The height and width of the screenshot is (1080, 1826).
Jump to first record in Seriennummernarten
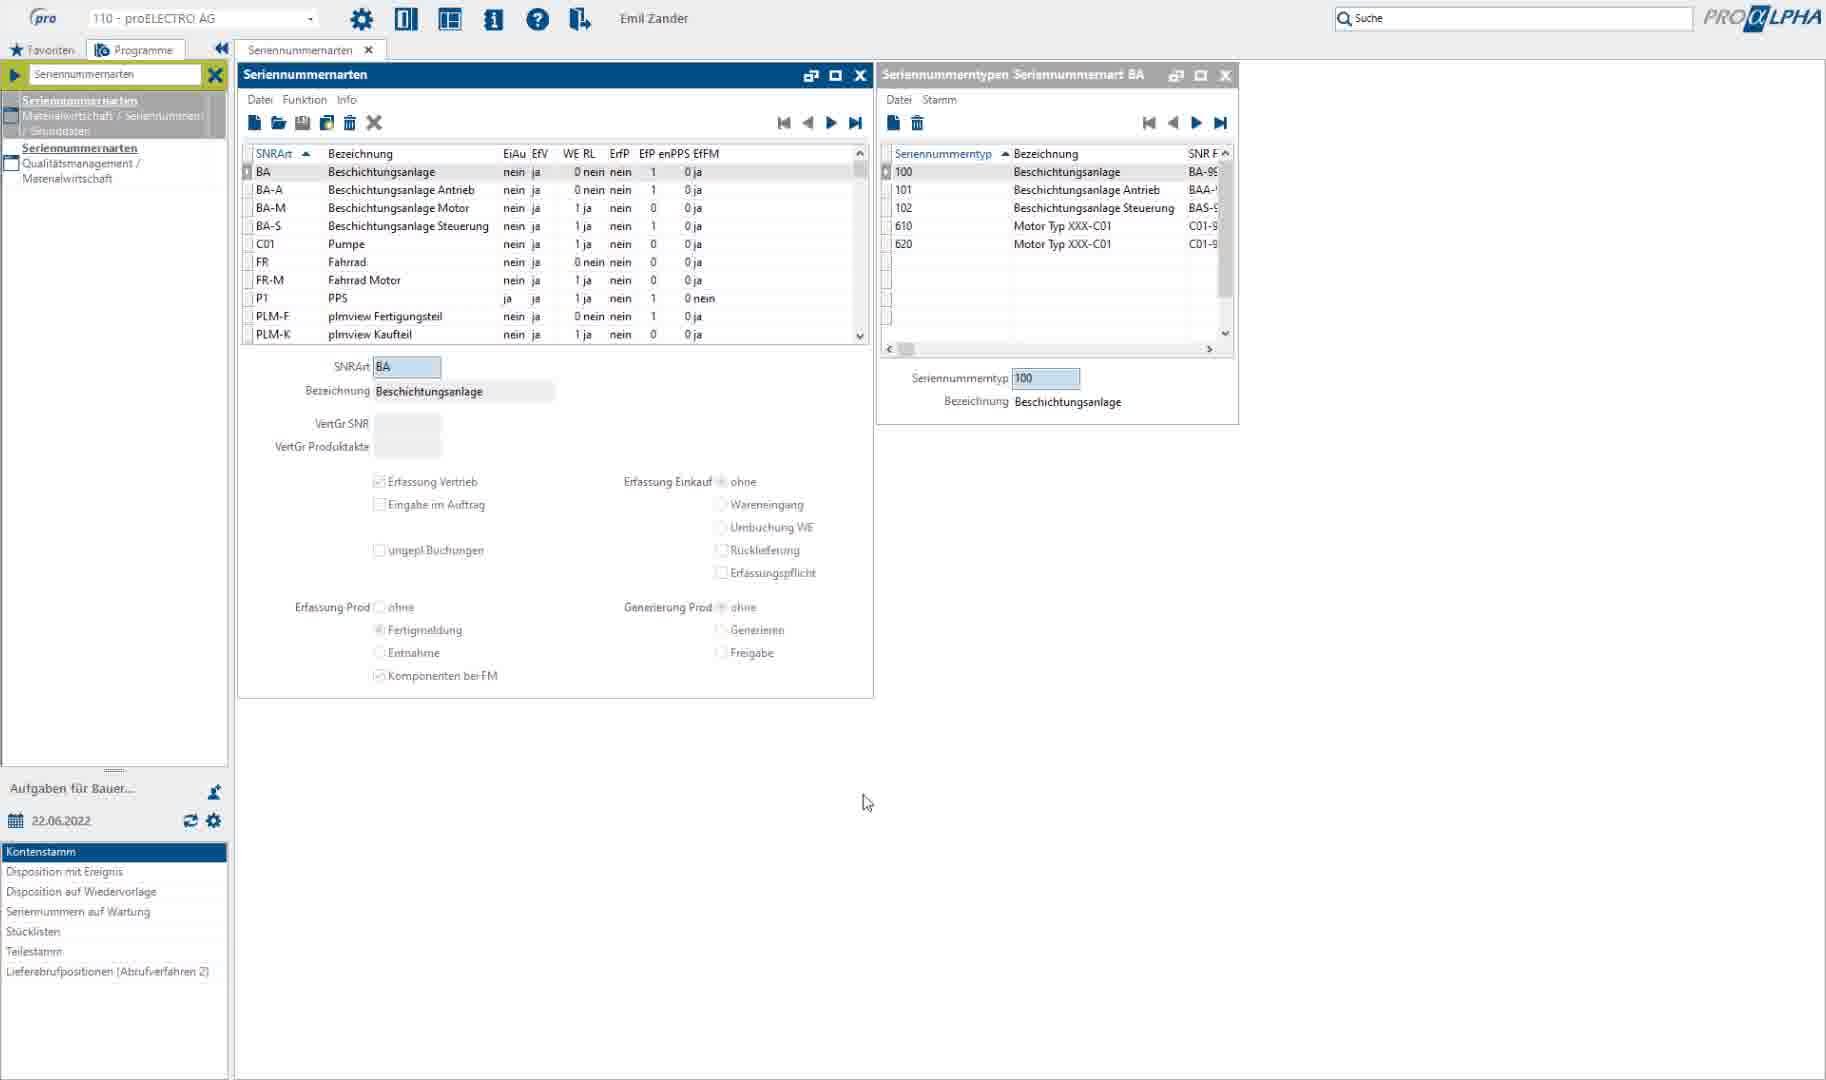point(784,123)
